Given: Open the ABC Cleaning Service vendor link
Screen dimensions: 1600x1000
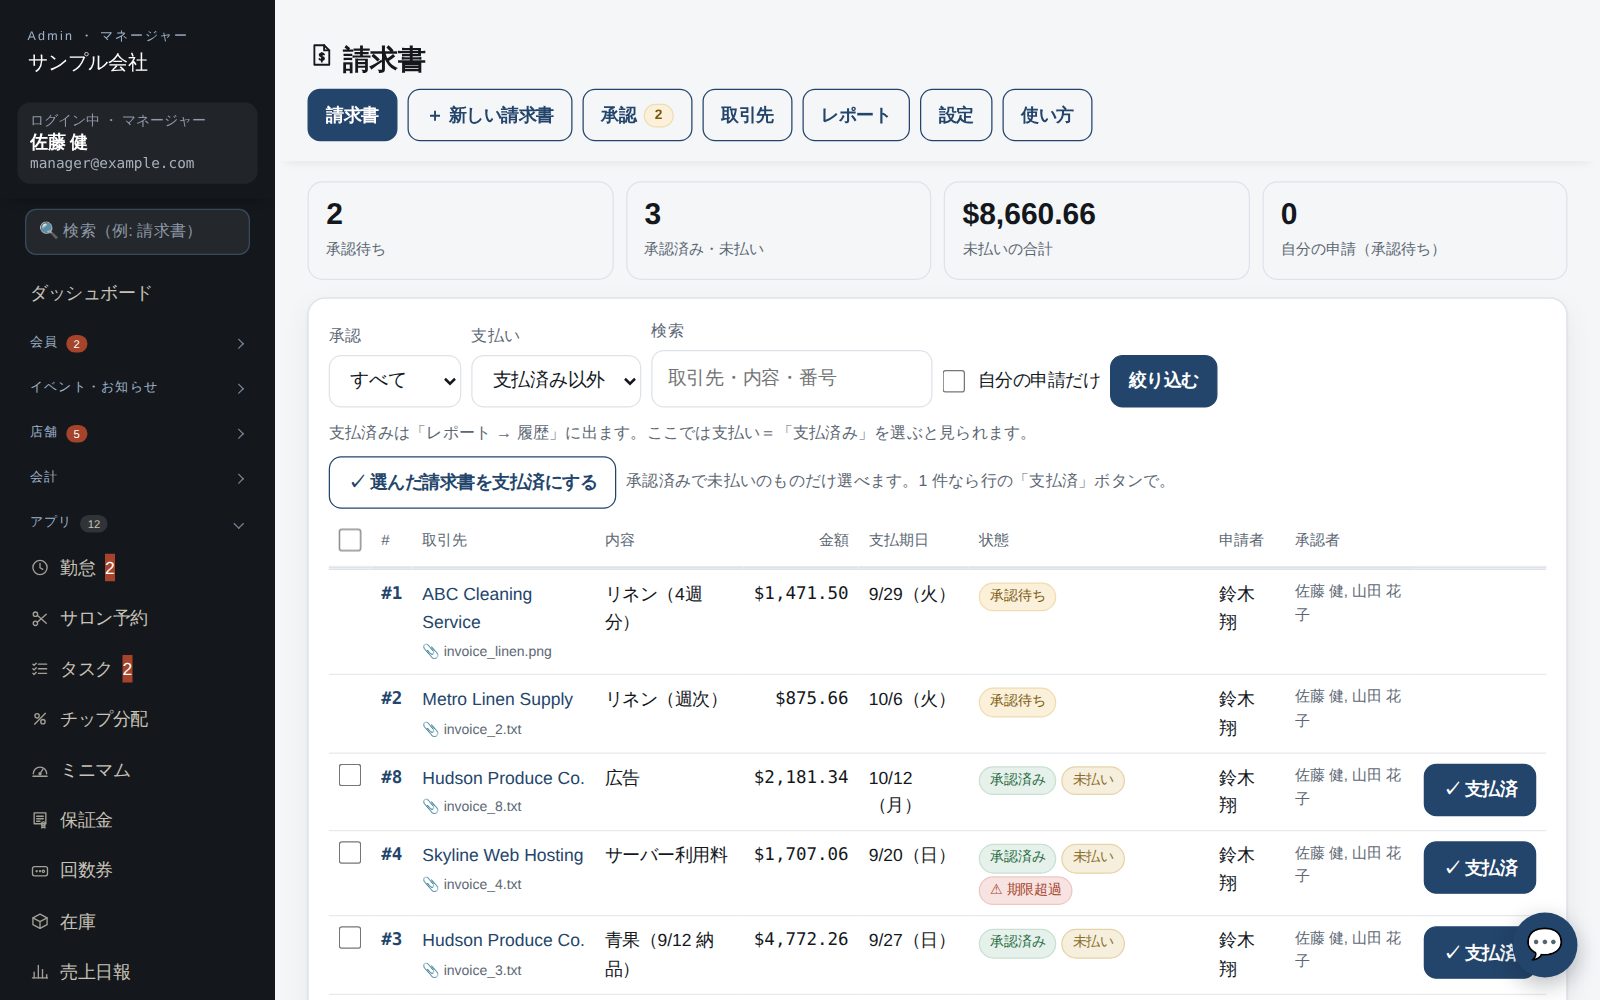Looking at the screenshot, I should click(477, 608).
